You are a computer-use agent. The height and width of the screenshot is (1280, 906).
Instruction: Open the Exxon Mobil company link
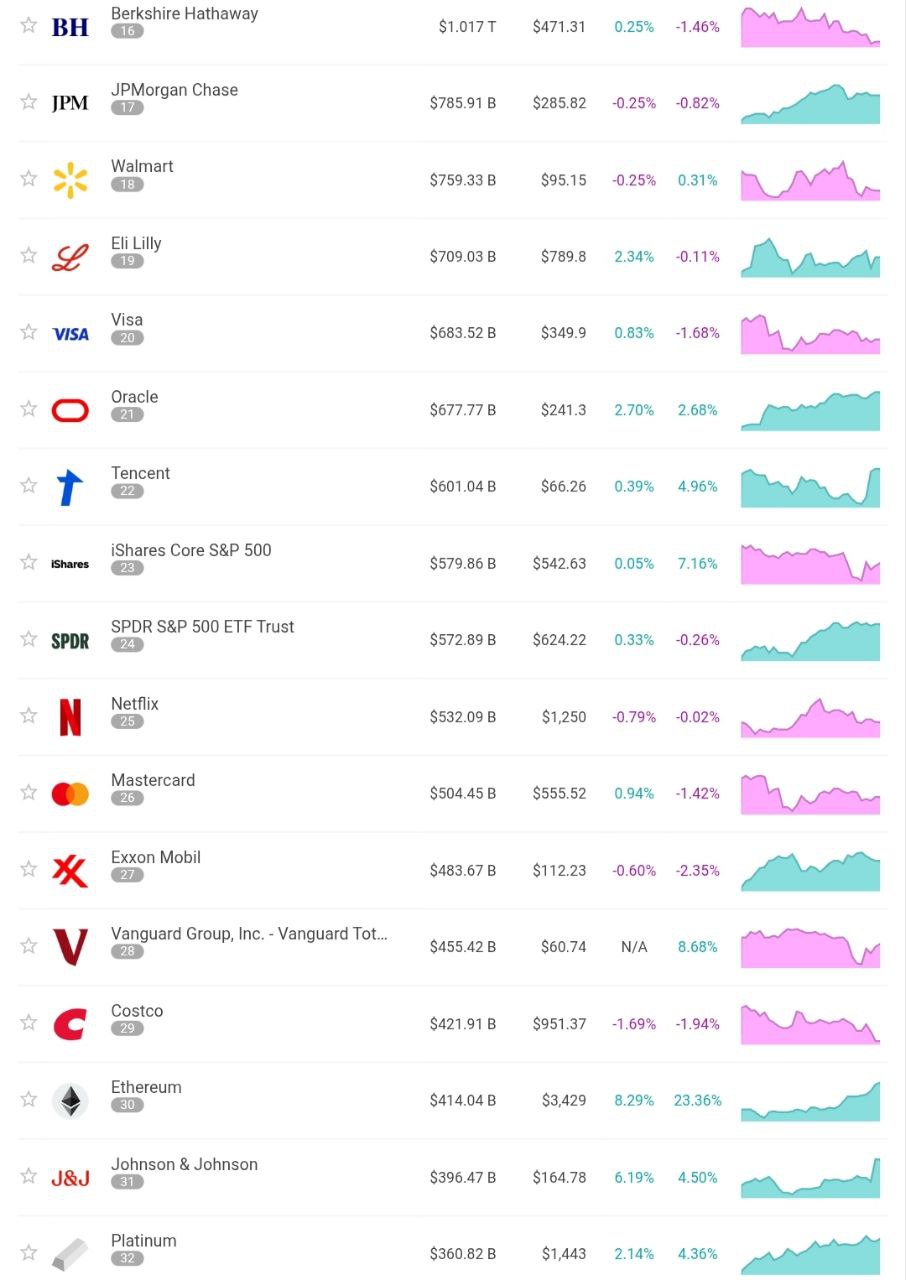pyautogui.click(x=155, y=857)
